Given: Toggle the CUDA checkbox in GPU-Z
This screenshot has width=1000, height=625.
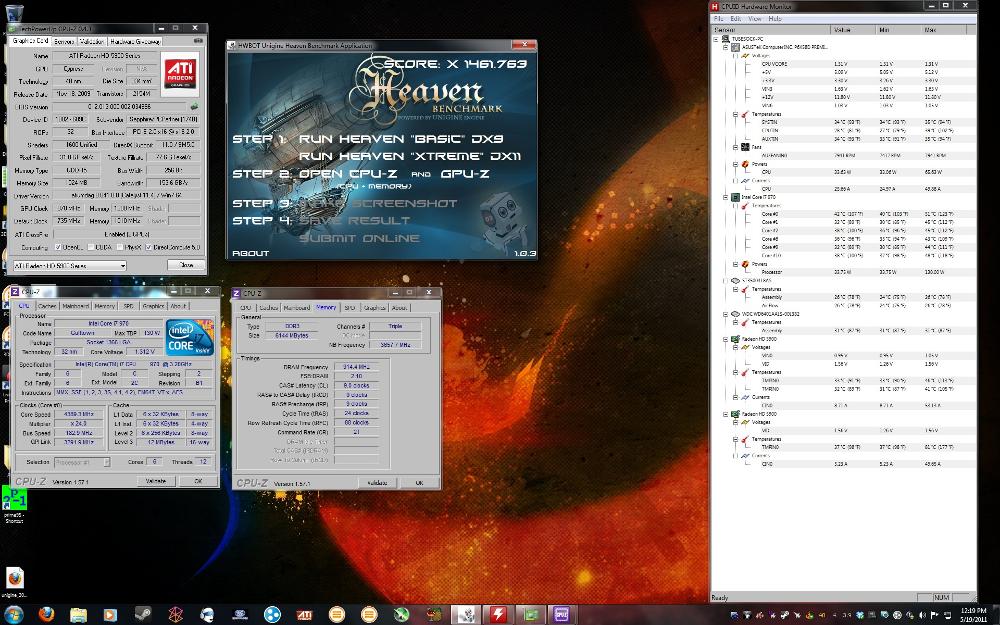Looking at the screenshot, I should tap(91, 247).
